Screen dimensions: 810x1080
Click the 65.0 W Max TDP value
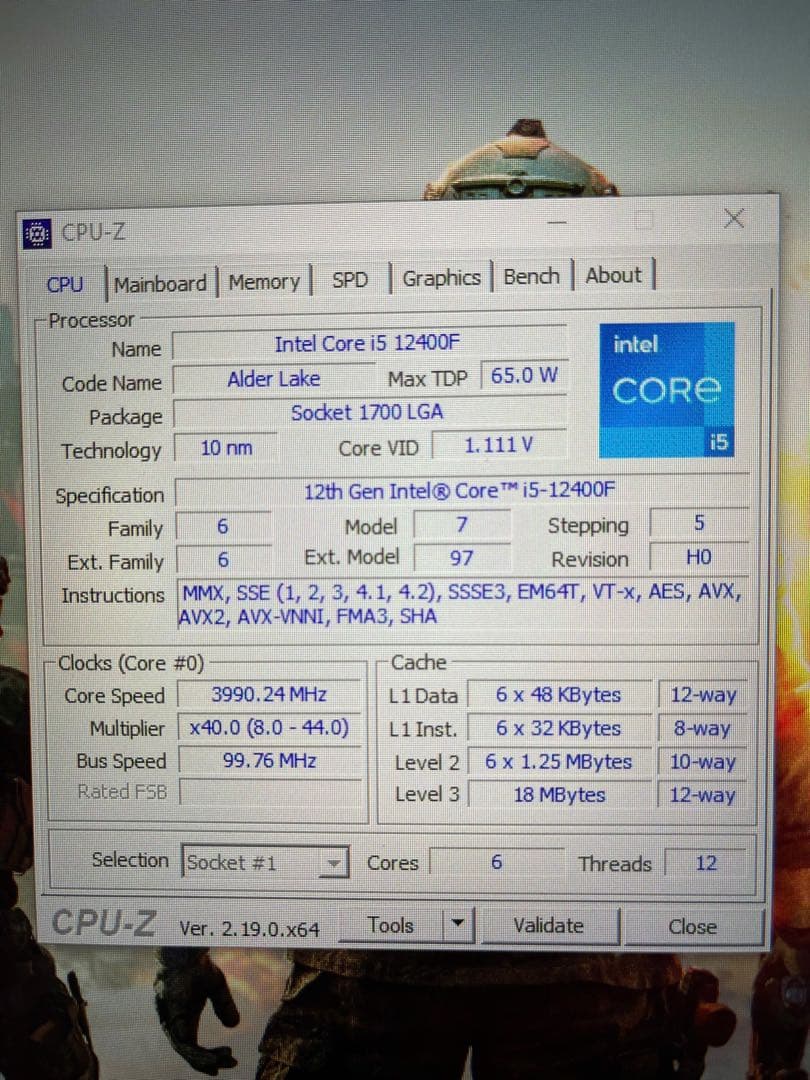pos(524,375)
